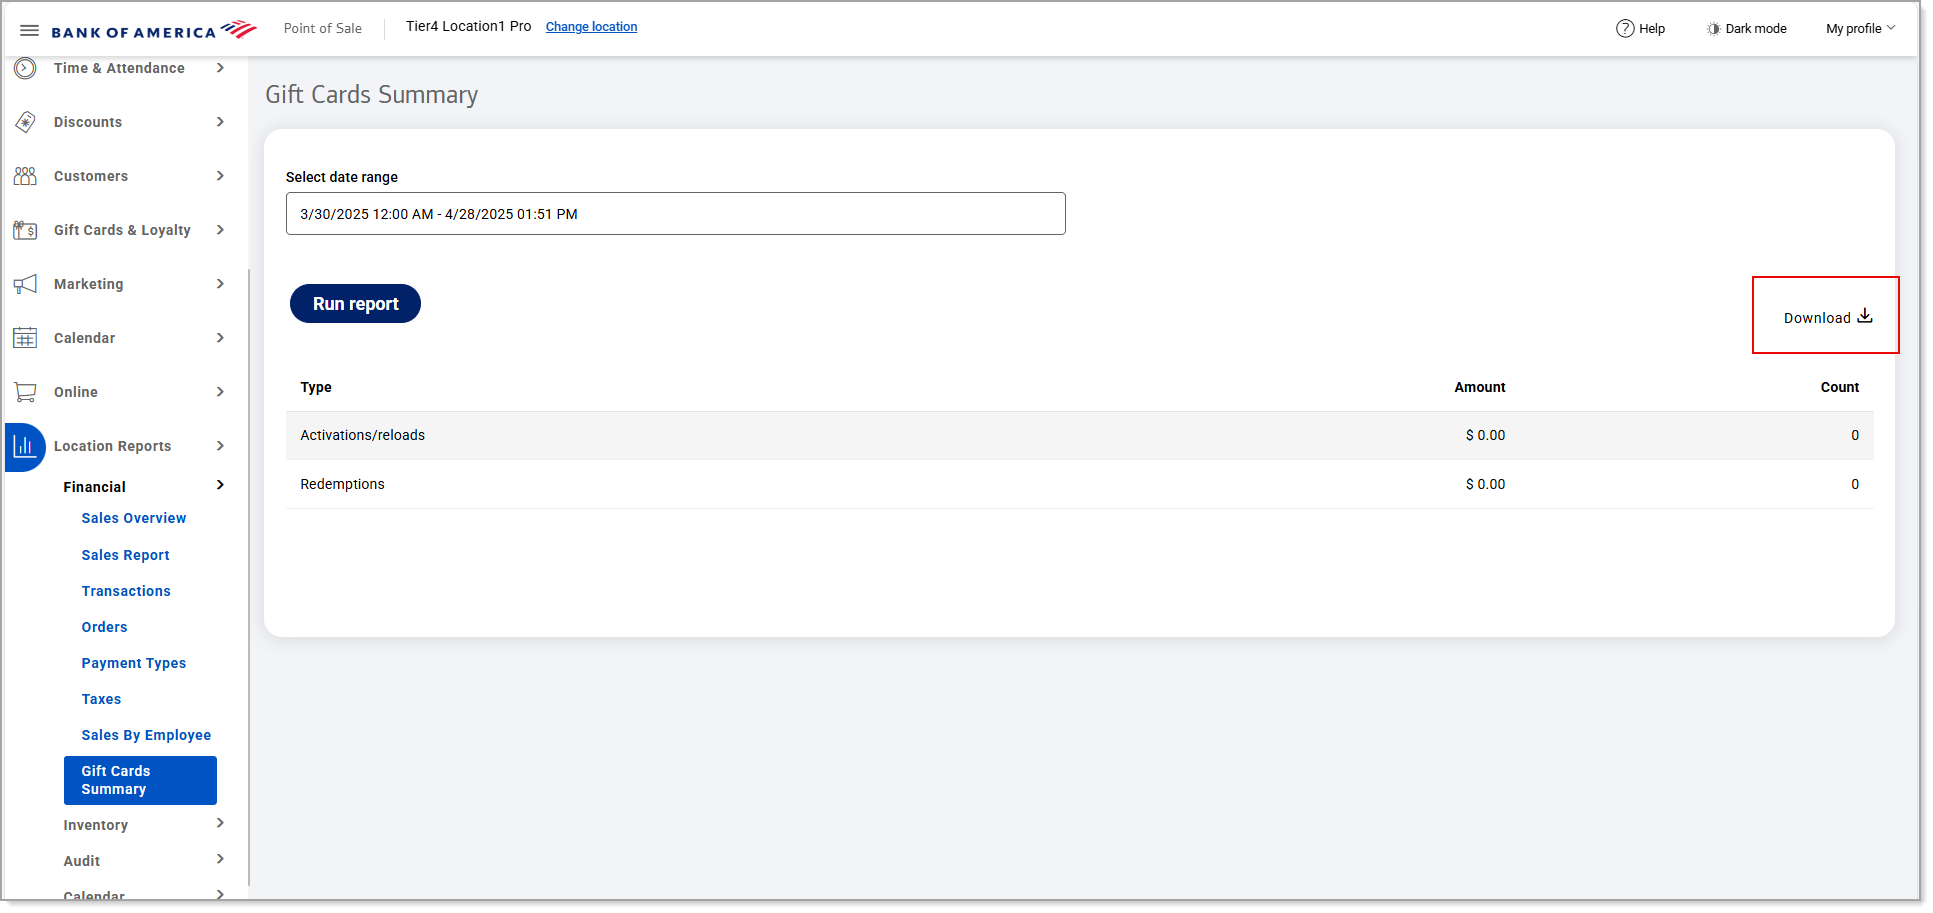Click the Bank of America logo
The image size is (1933, 913).
coord(154,30)
